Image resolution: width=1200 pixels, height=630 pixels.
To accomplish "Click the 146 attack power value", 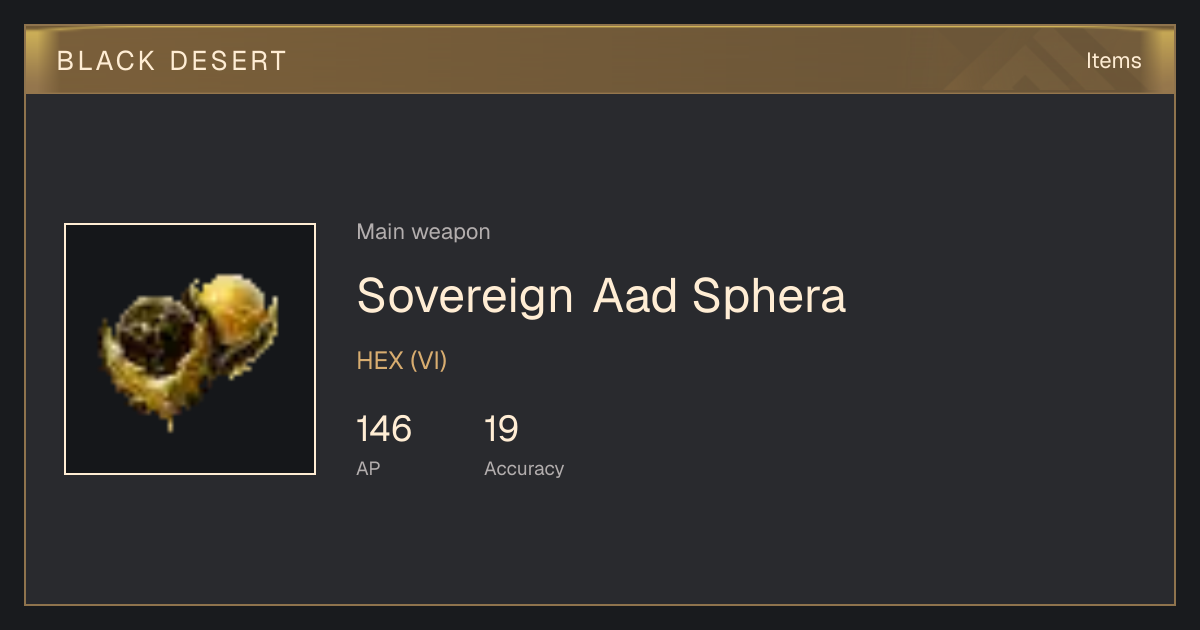I will pyautogui.click(x=384, y=429).
